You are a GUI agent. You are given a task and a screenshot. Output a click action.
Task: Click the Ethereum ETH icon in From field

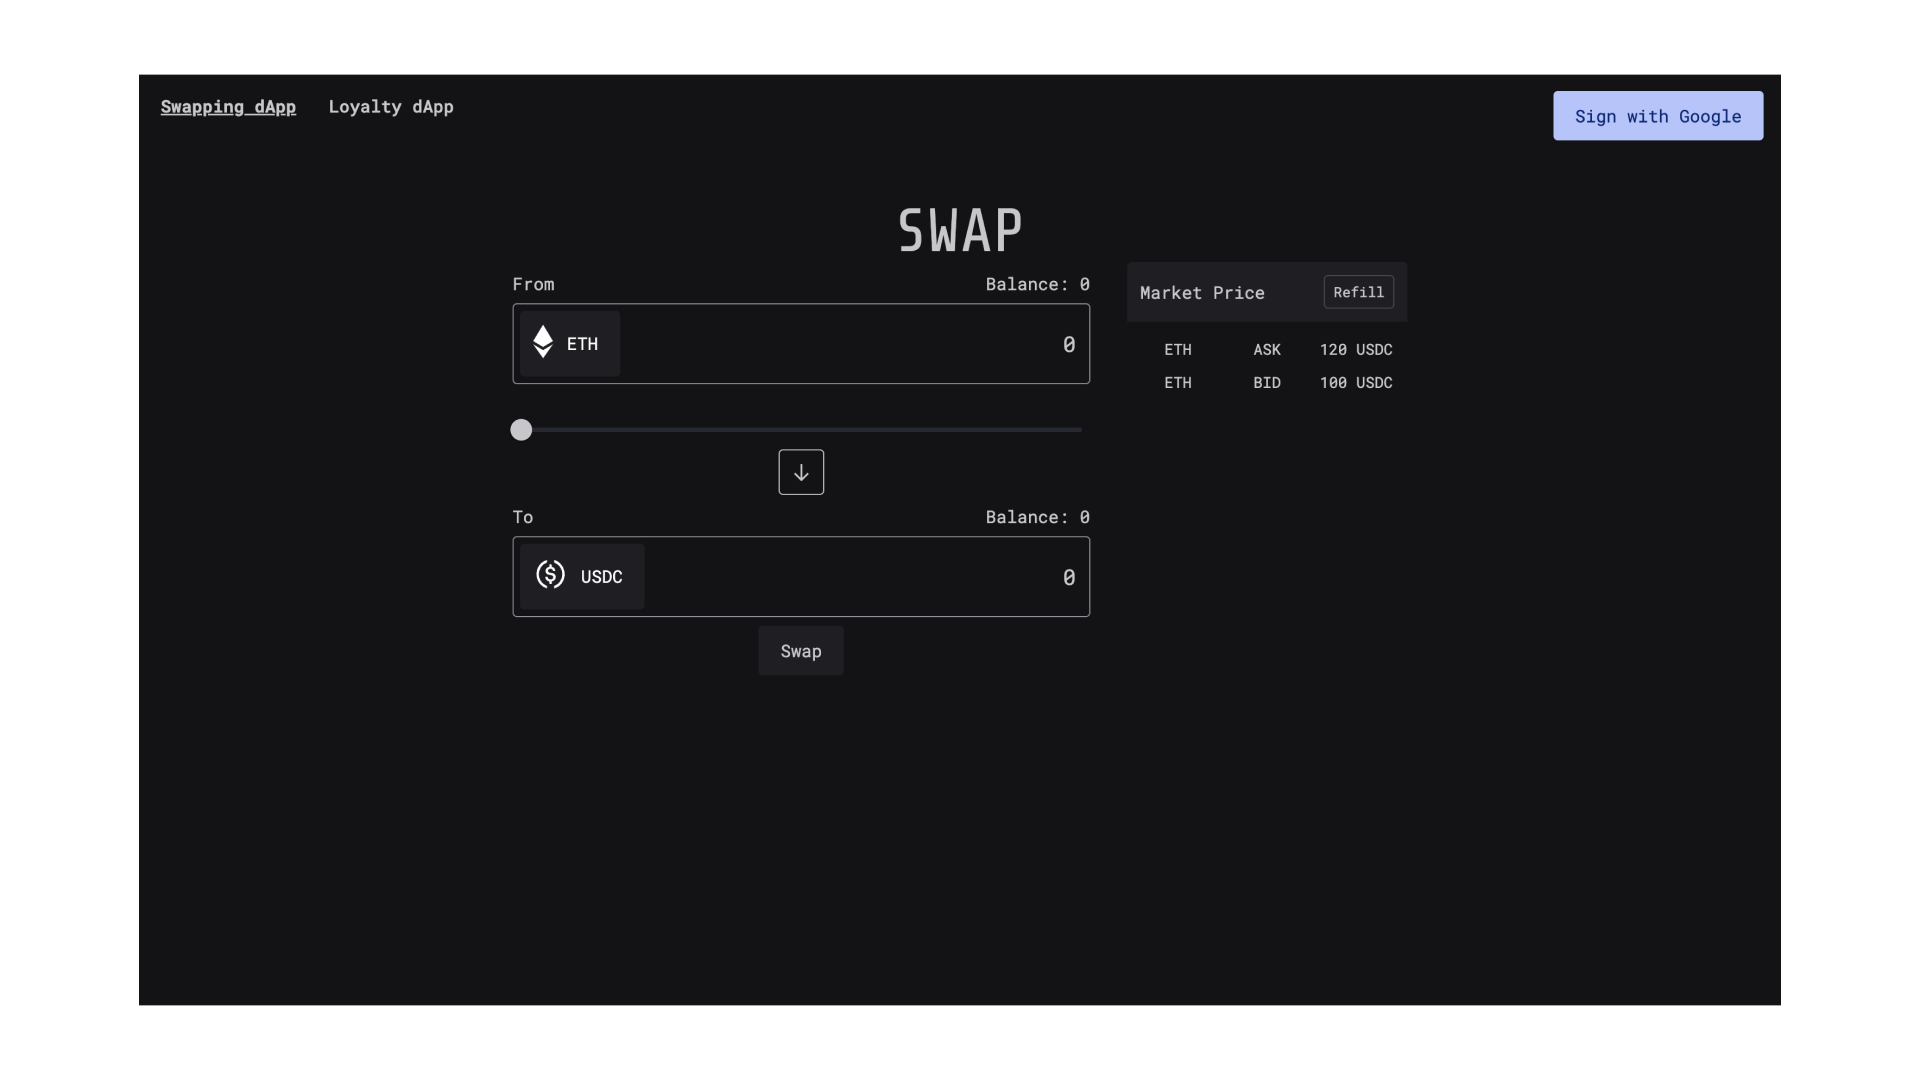point(543,343)
